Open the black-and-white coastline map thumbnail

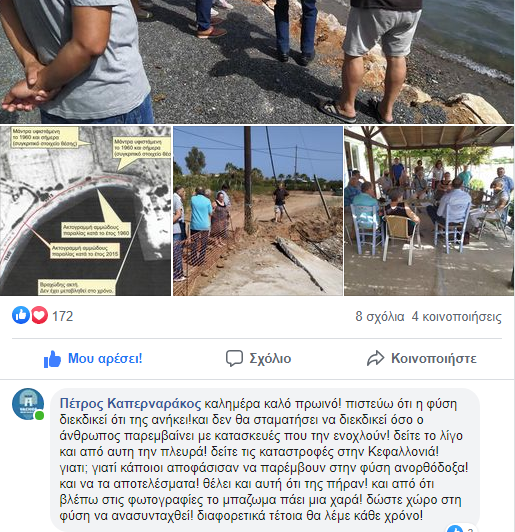(x=85, y=211)
